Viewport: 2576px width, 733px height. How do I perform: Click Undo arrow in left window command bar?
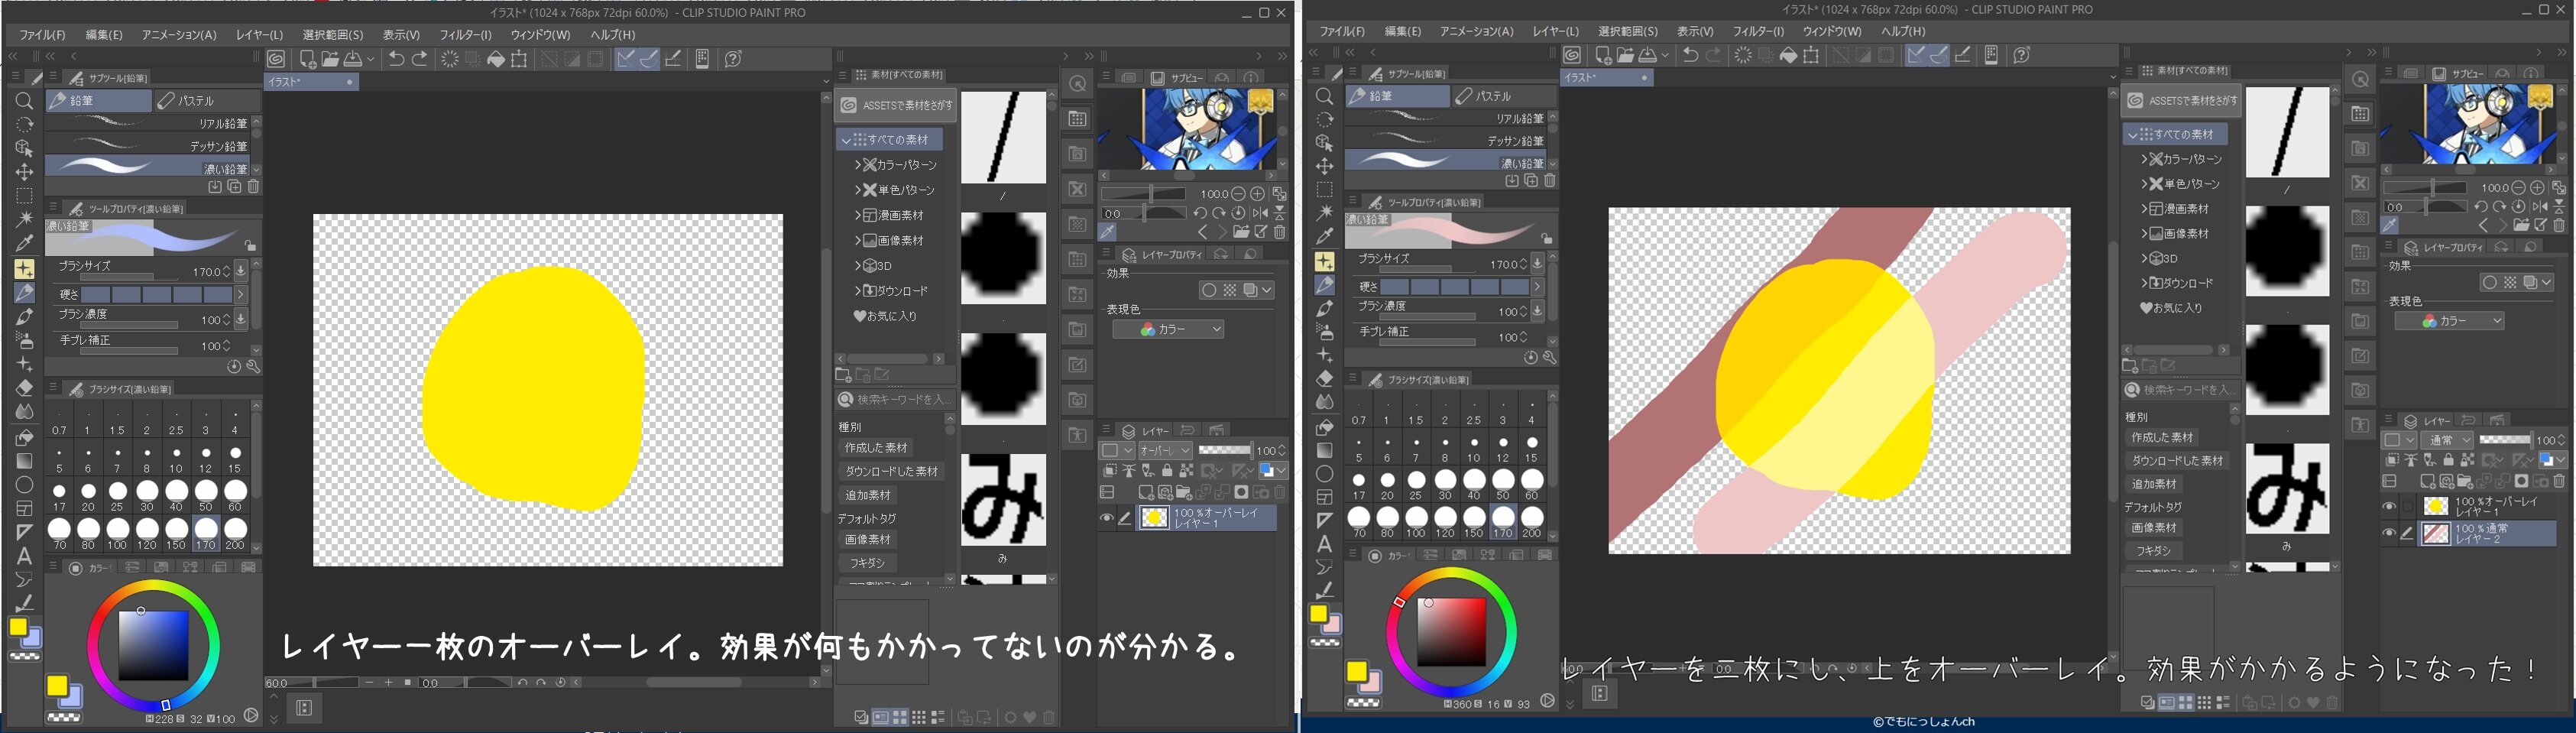click(x=396, y=59)
